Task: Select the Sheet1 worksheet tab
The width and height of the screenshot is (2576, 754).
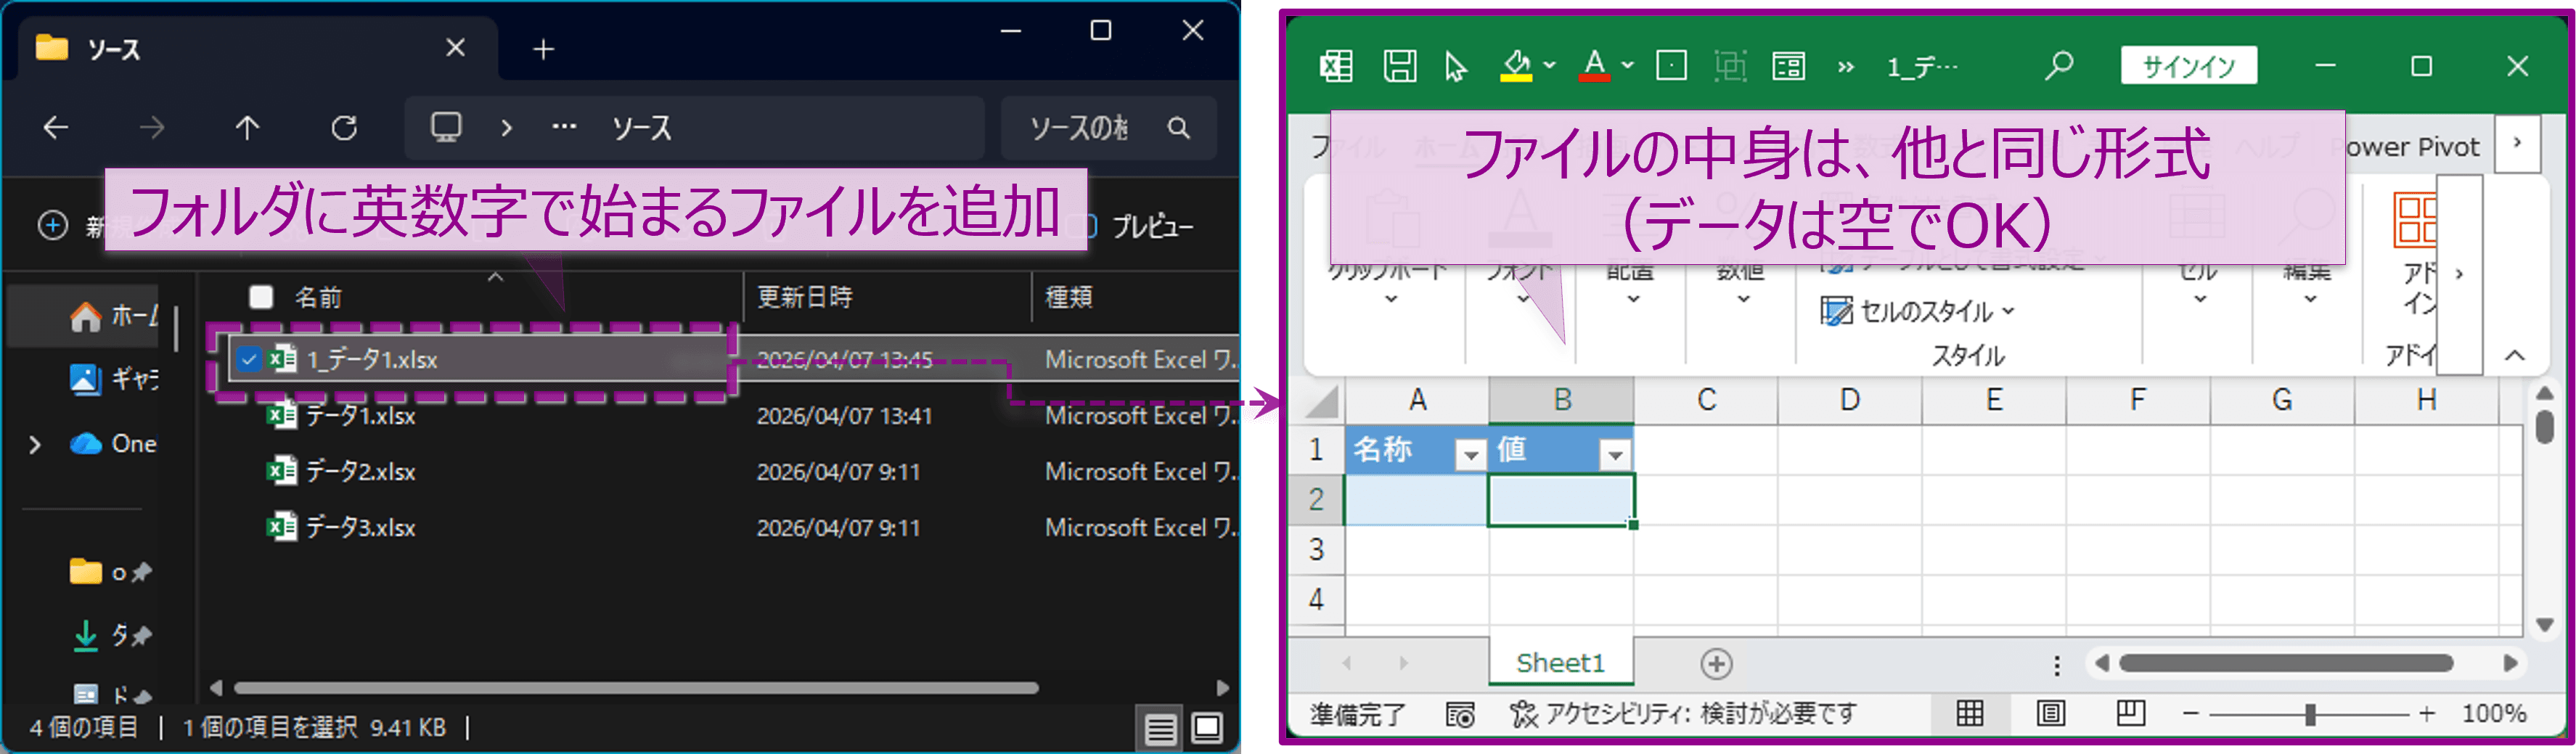Action: tap(1560, 662)
